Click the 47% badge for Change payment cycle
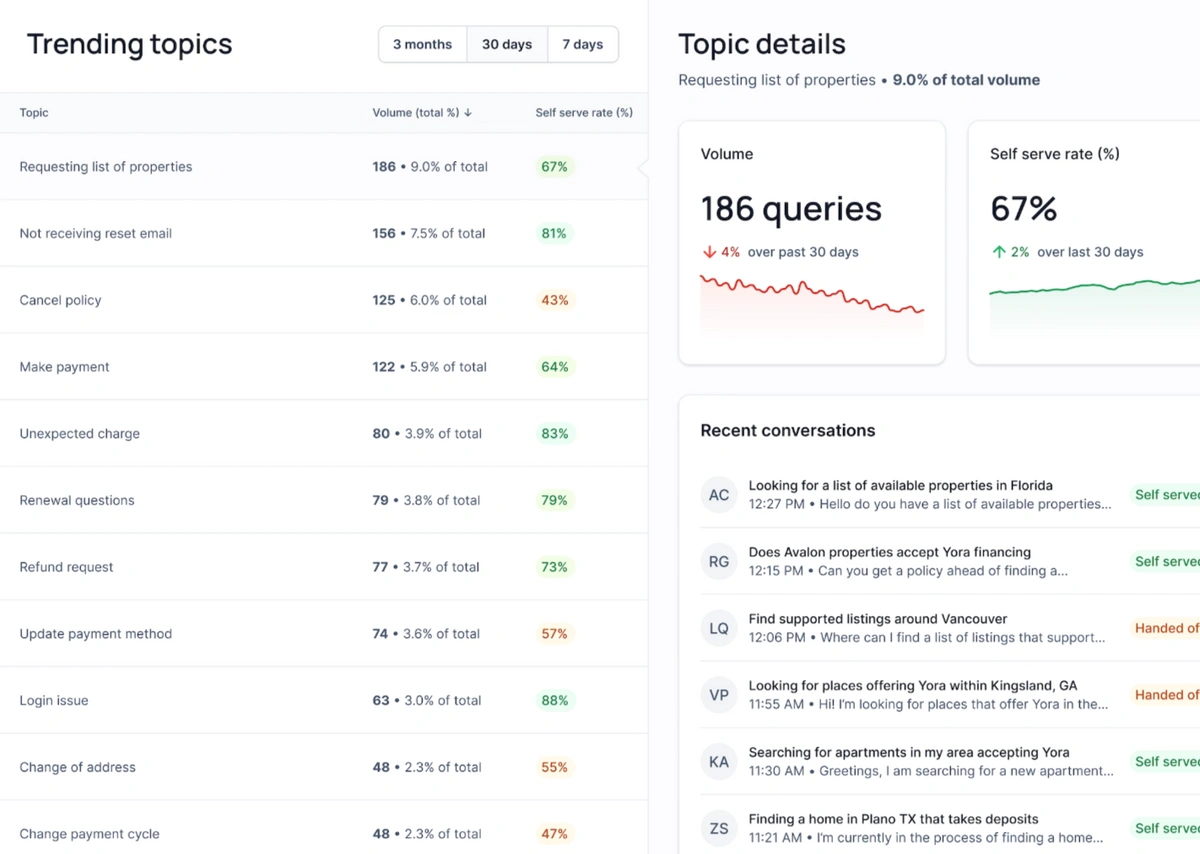 click(554, 834)
